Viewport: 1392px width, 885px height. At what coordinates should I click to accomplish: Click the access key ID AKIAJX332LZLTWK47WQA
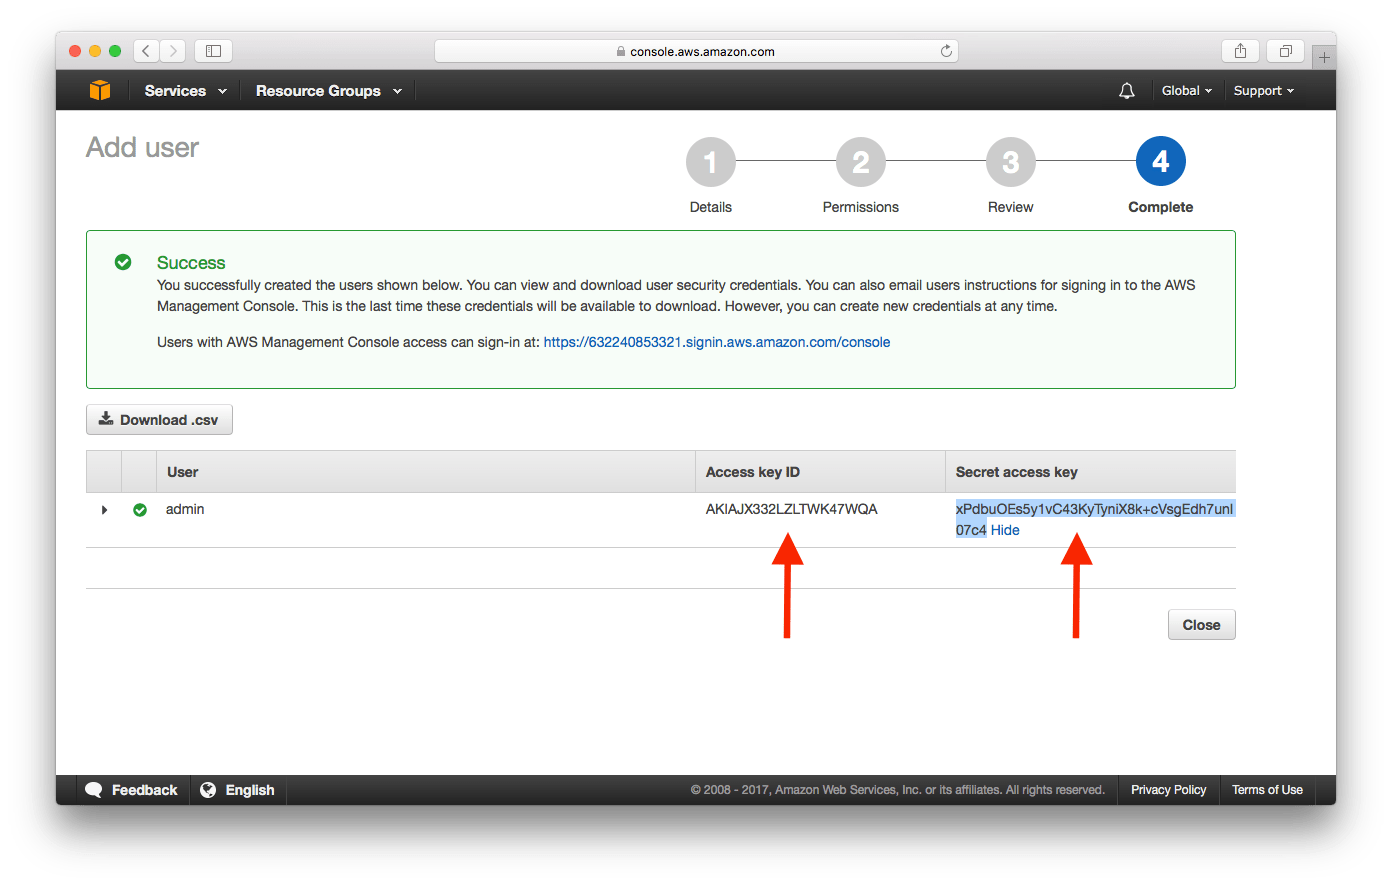coord(792,509)
